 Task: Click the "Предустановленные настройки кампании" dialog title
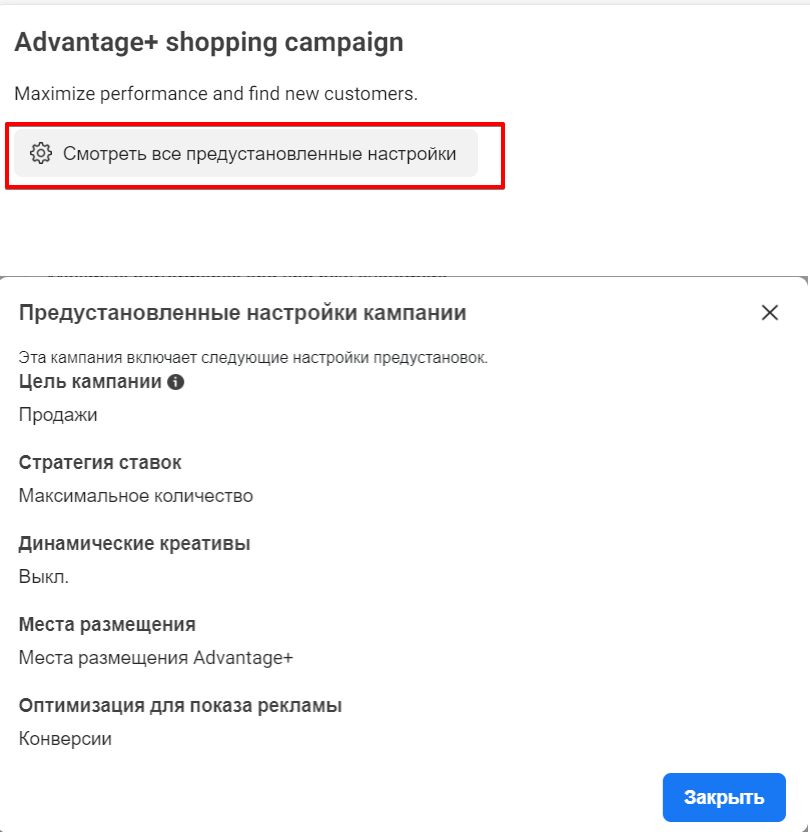tap(243, 313)
